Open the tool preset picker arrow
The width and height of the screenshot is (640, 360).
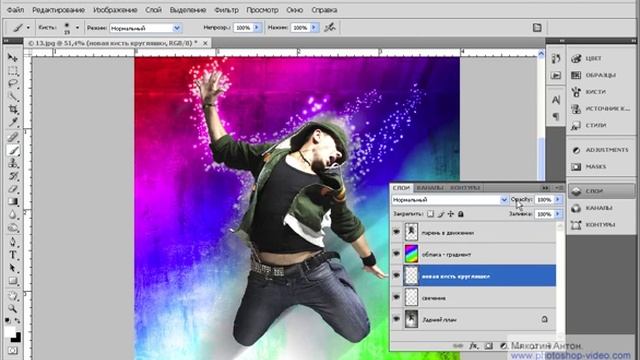(28, 28)
